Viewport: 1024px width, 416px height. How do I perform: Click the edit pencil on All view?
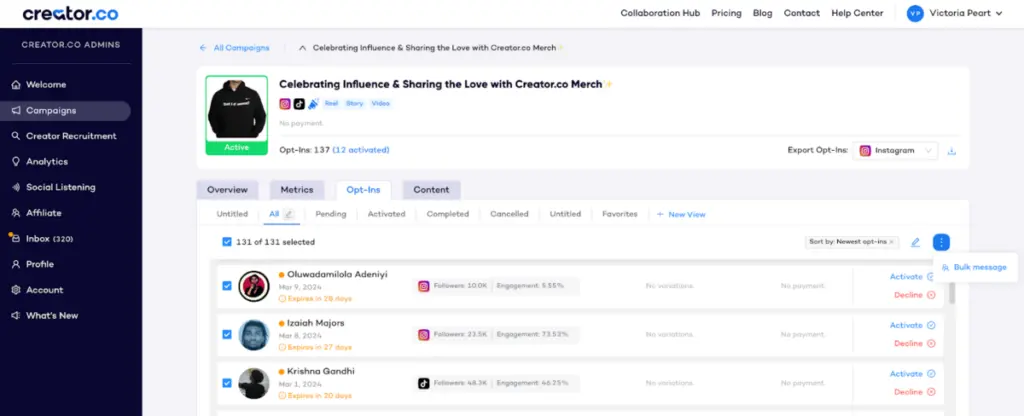coord(289,214)
